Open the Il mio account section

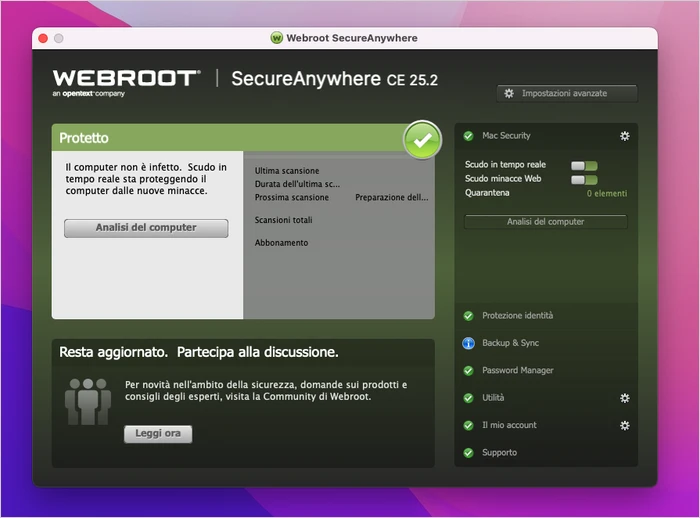pos(509,425)
